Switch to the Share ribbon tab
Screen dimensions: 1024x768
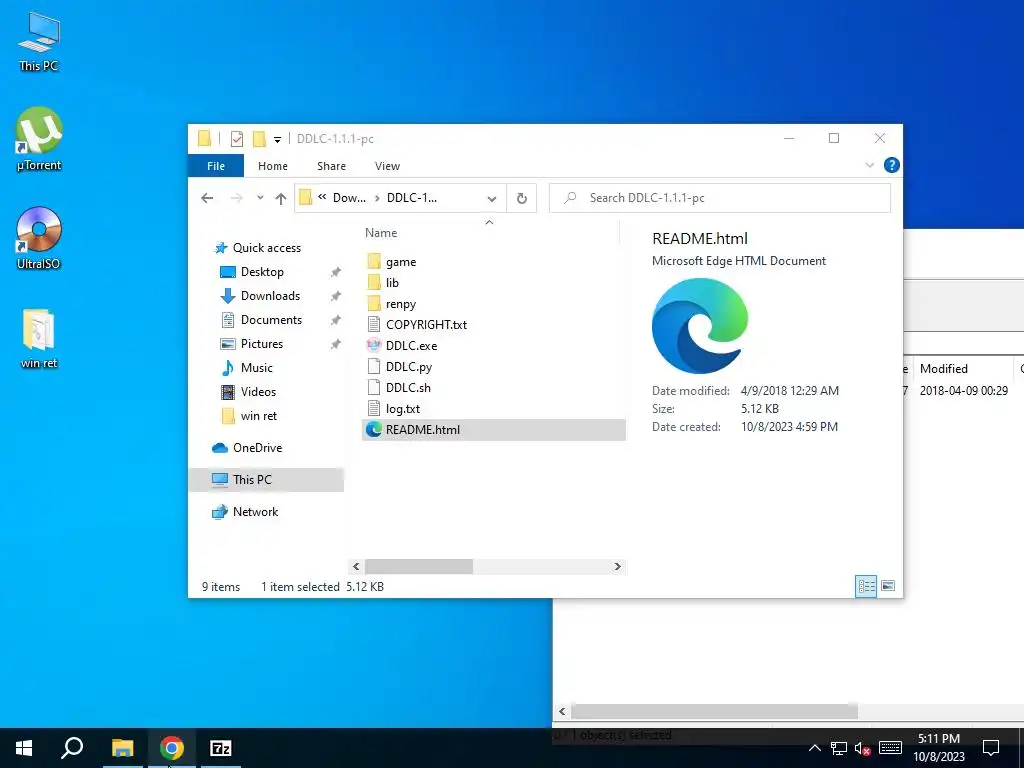[331, 166]
